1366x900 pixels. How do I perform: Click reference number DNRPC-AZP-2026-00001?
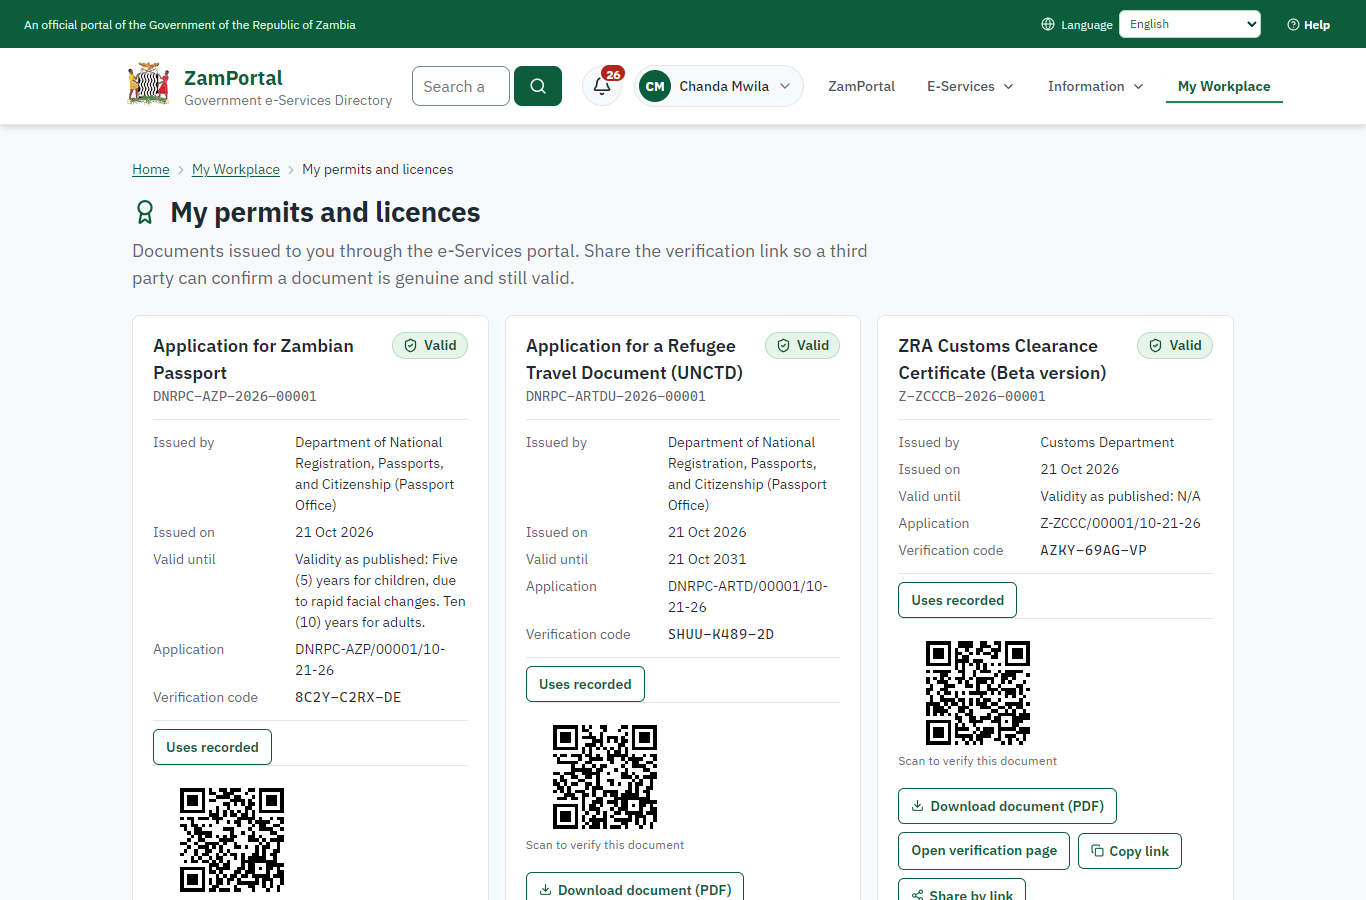click(x=235, y=396)
